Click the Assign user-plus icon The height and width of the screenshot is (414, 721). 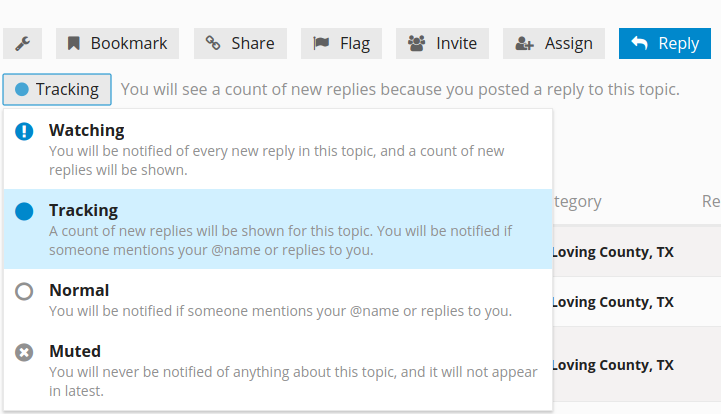pos(524,43)
